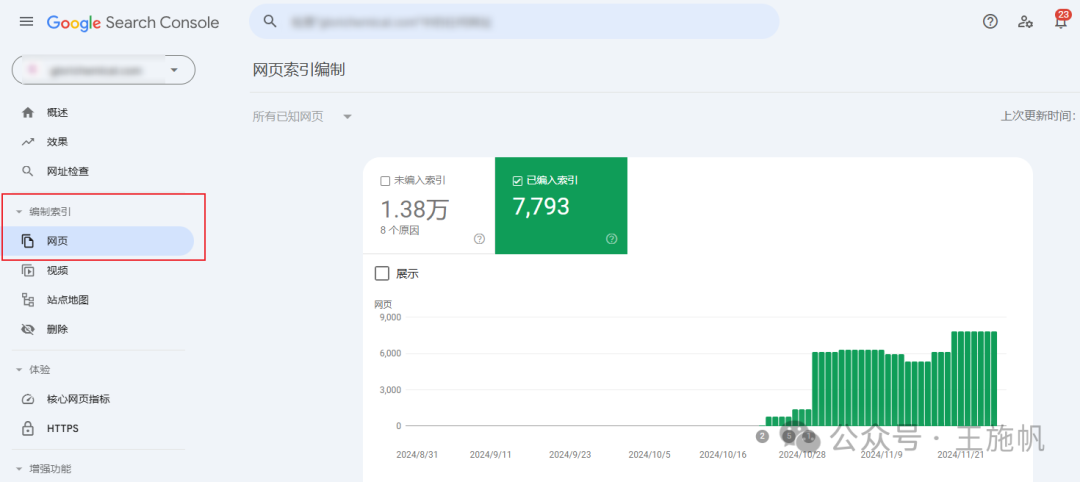The image size is (1080, 482).
Task: Click the padlock icon beside HTTPS
Action: tap(28, 428)
